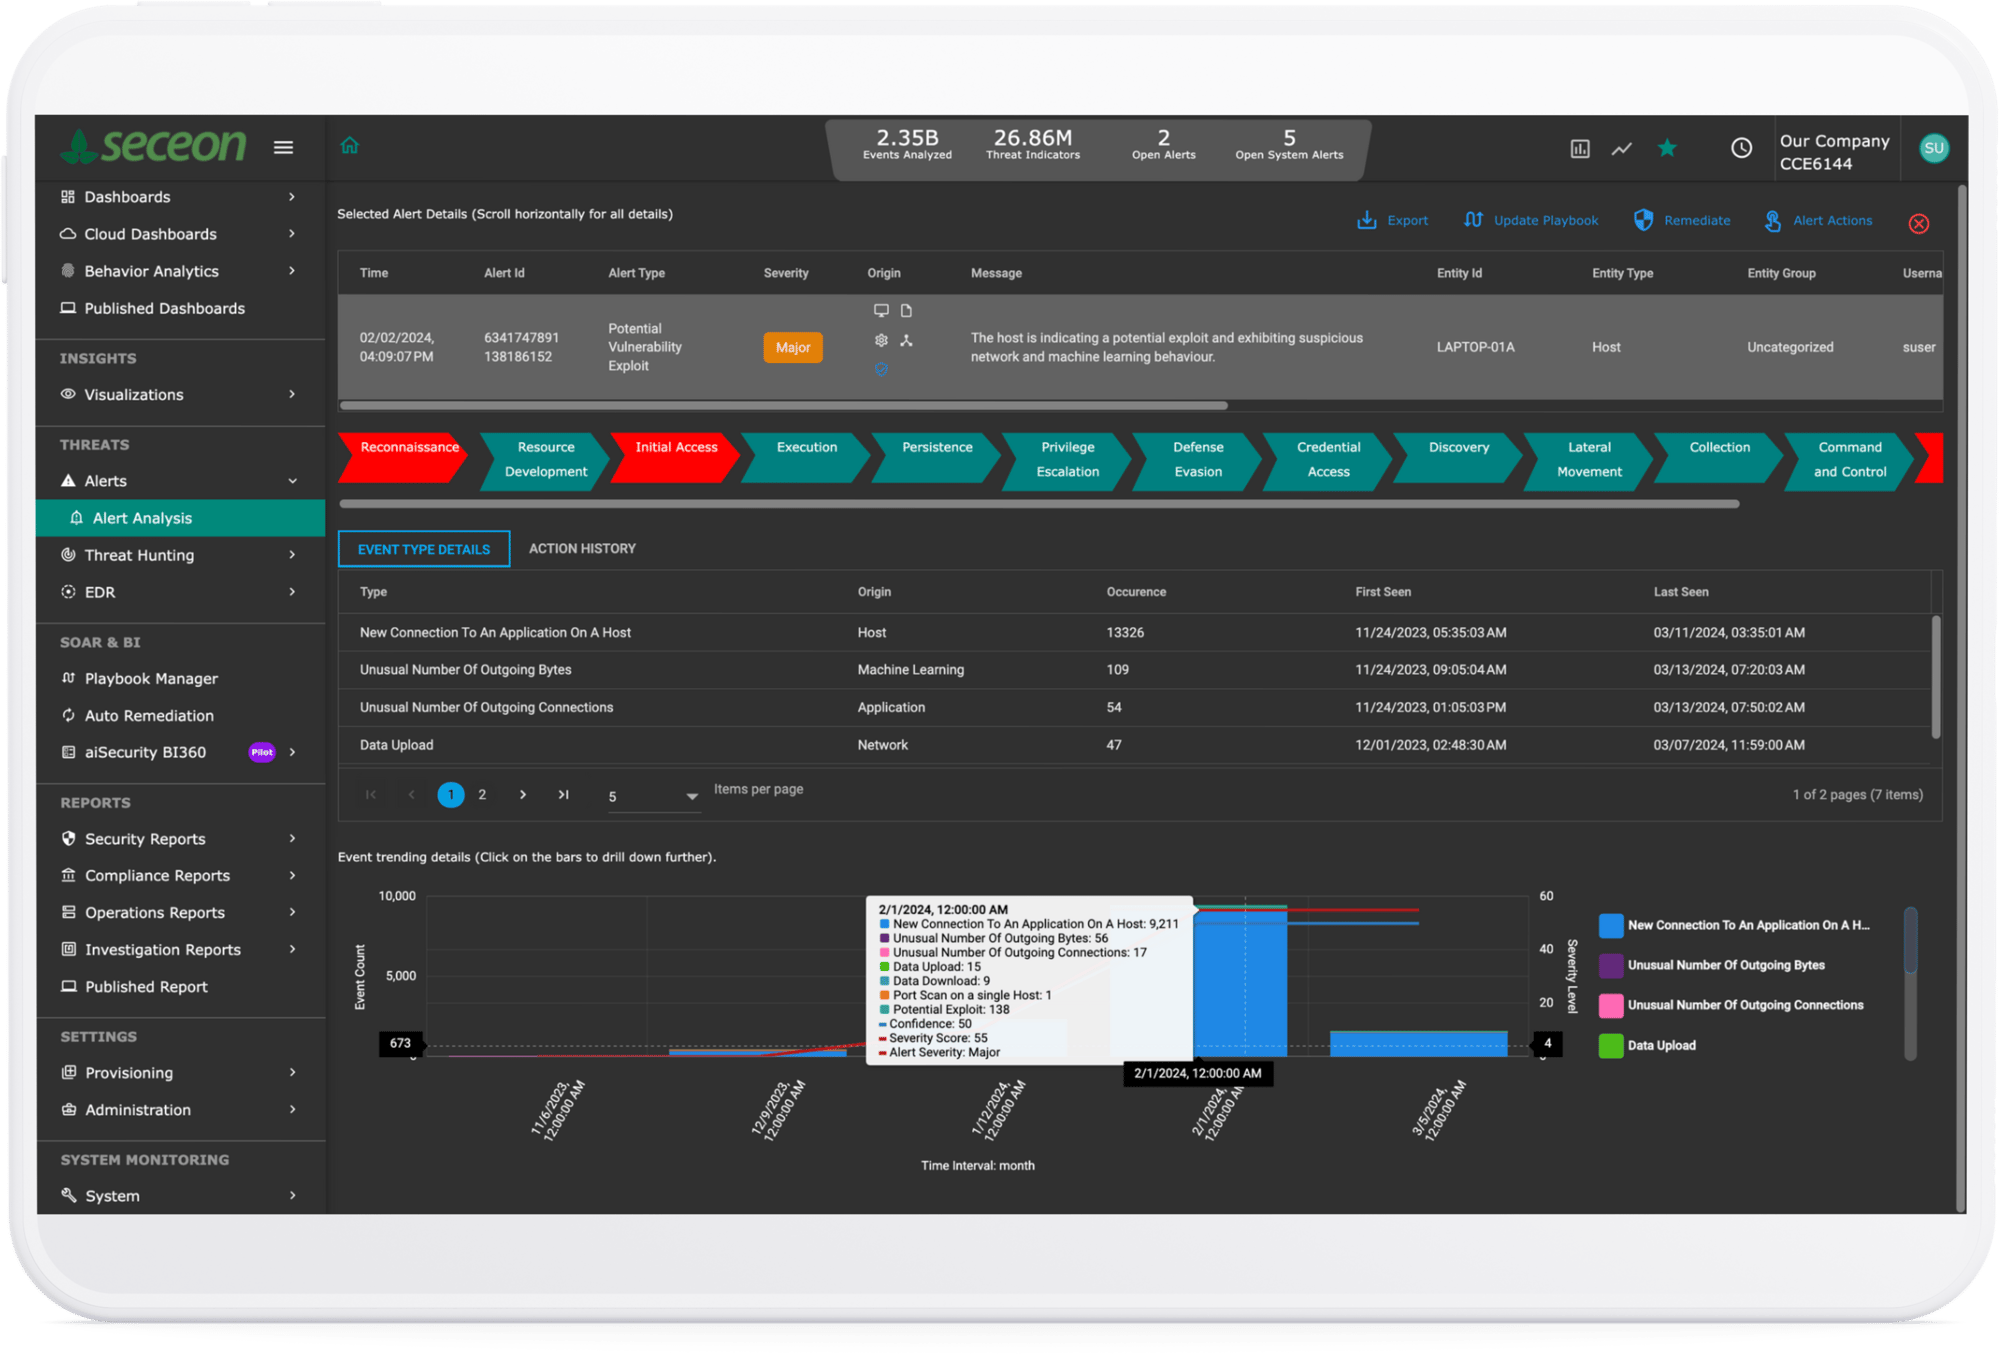Click the Visualizations eye icon
Screen dimensions: 2000x1355
click(x=68, y=394)
